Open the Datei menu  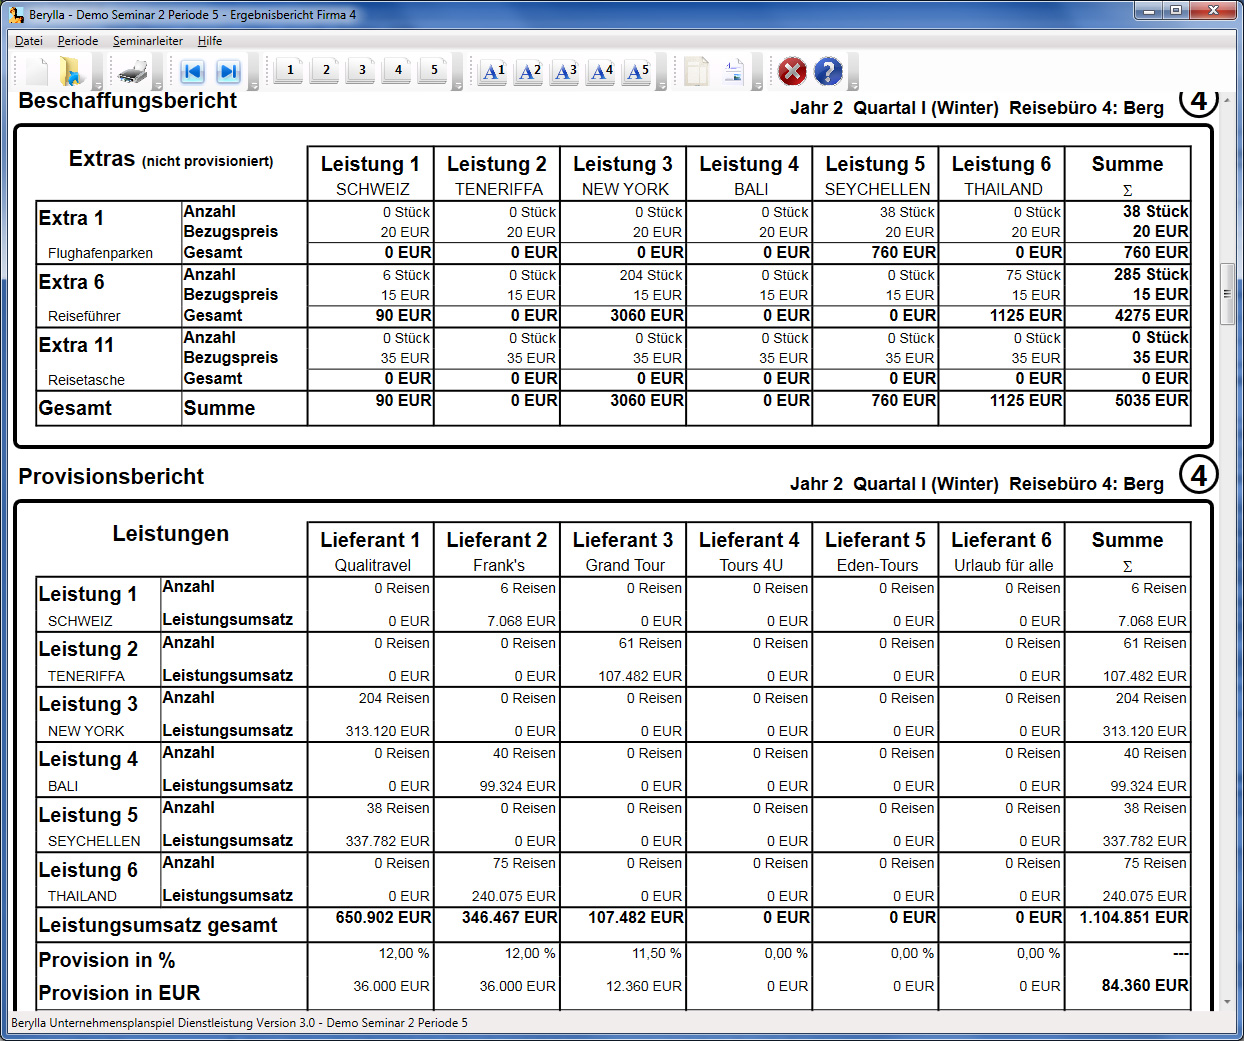pyautogui.click(x=29, y=41)
